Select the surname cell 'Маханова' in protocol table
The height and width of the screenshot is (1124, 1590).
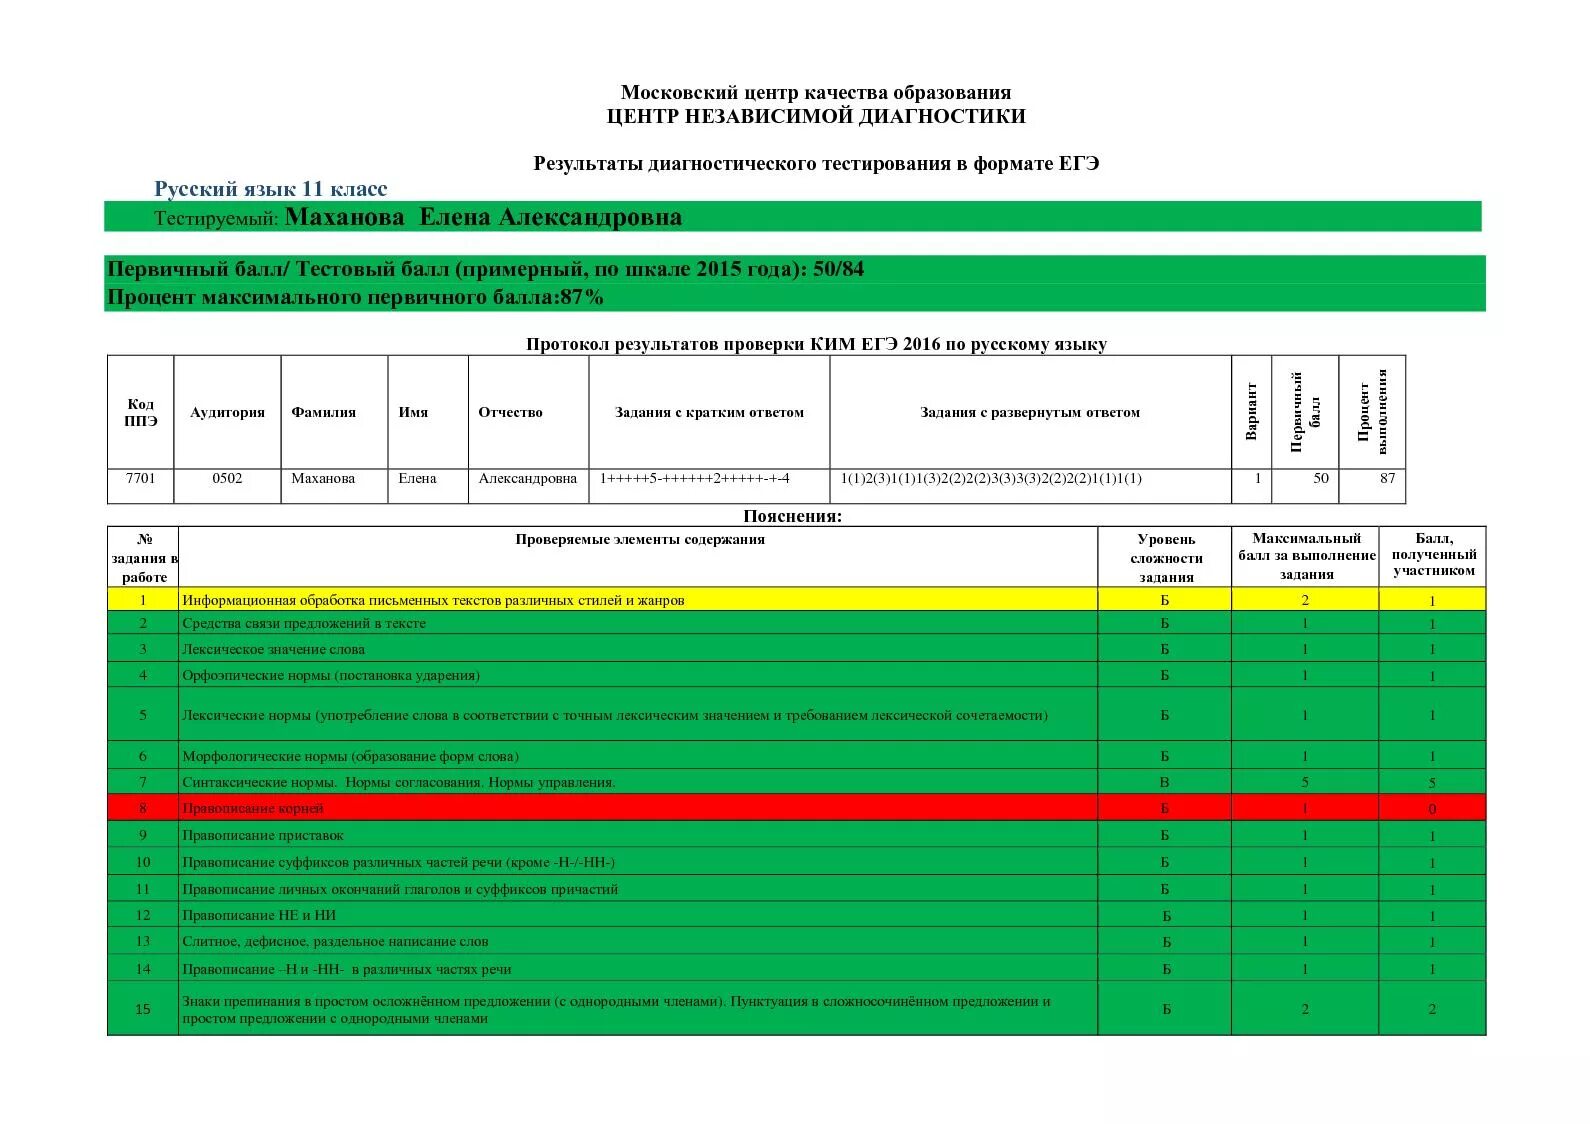coord(334,485)
